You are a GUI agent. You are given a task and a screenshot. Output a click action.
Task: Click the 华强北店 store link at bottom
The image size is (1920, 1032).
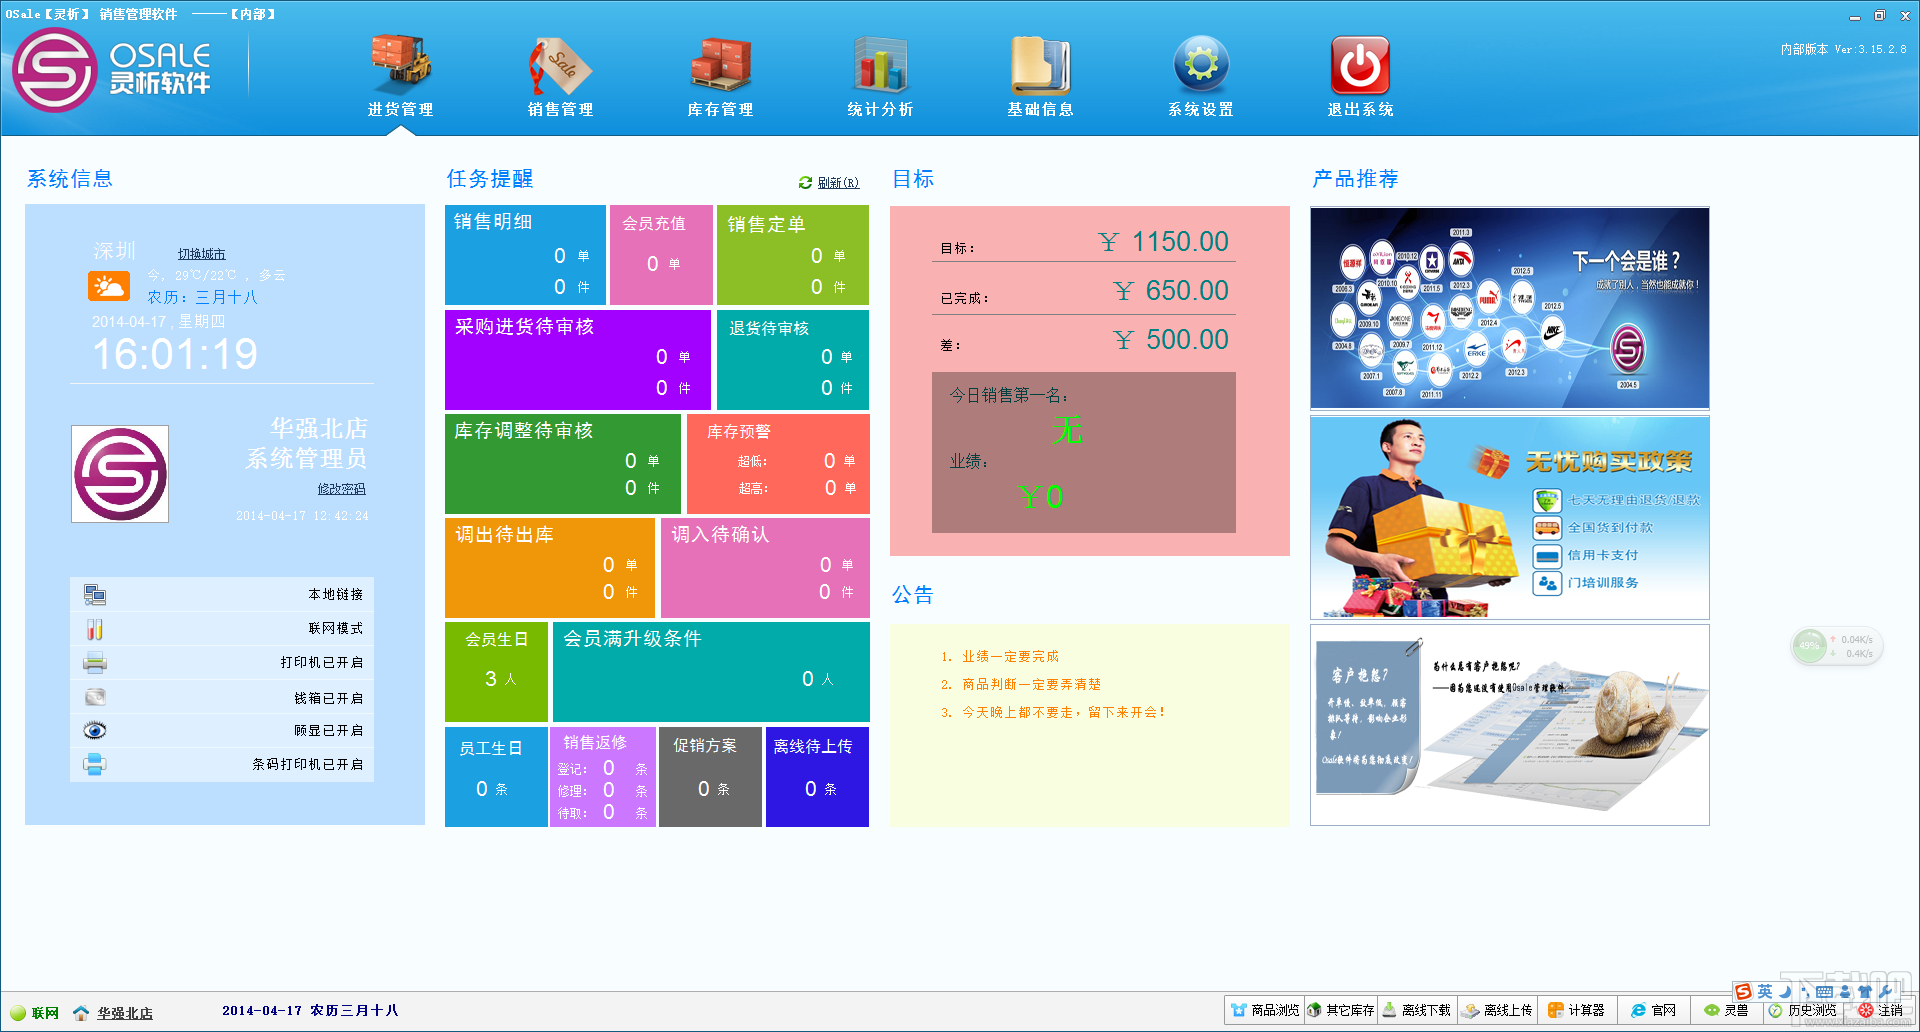click(125, 1013)
